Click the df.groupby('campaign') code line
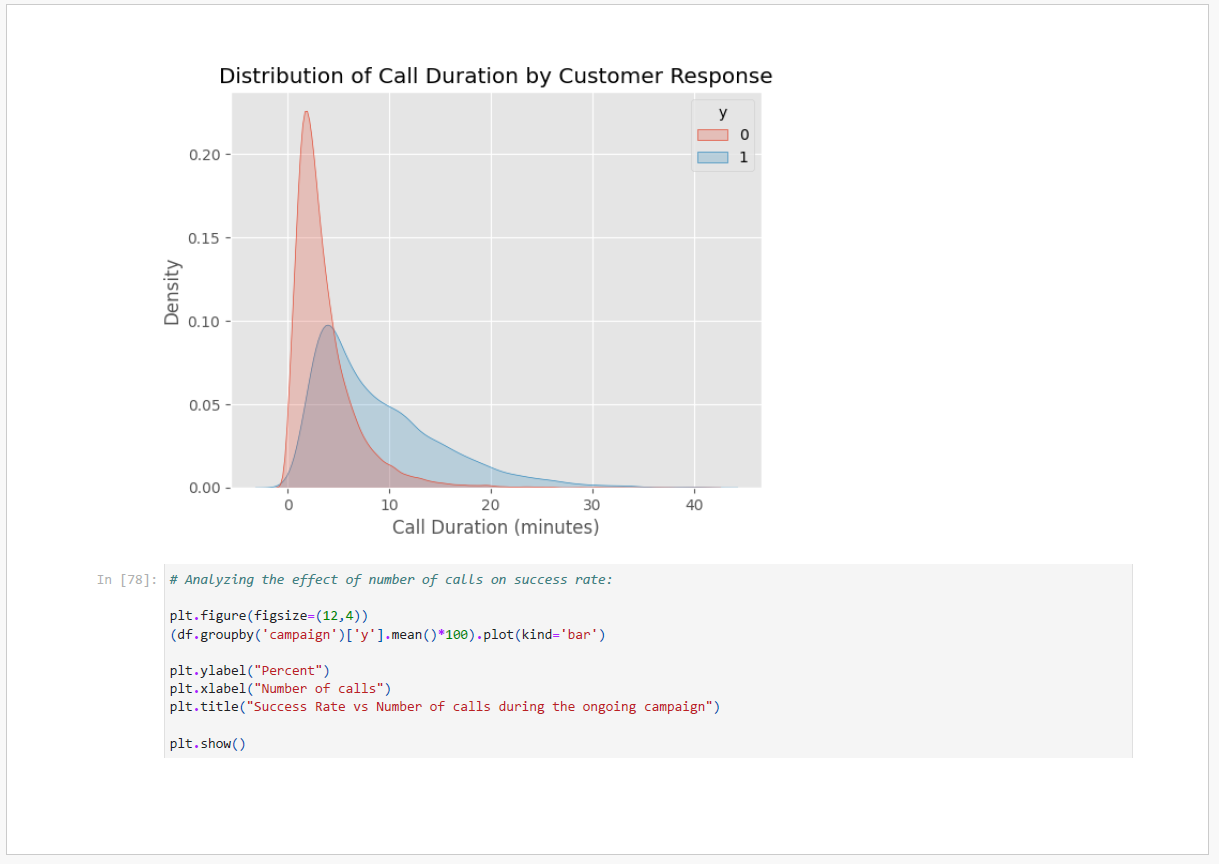1219x864 pixels. (x=387, y=634)
